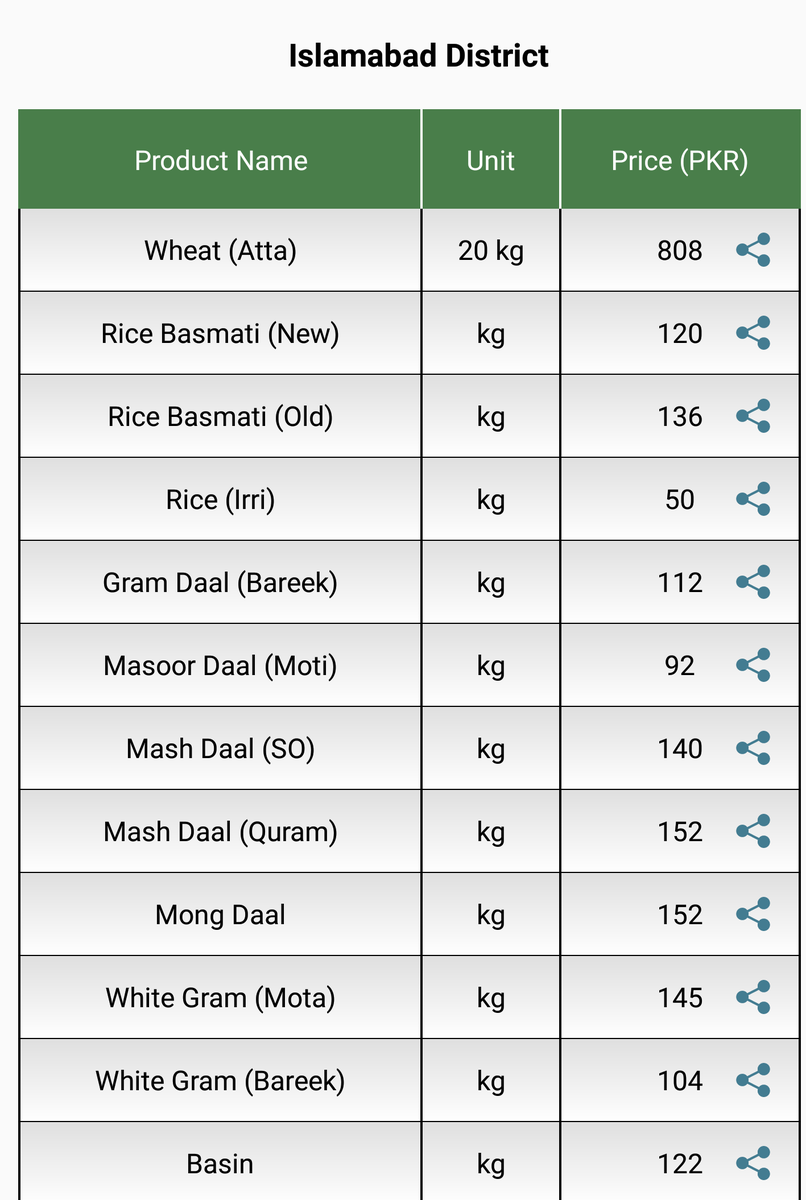
Task: Share Mash Daal (Quram) price
Action: [x=753, y=831]
